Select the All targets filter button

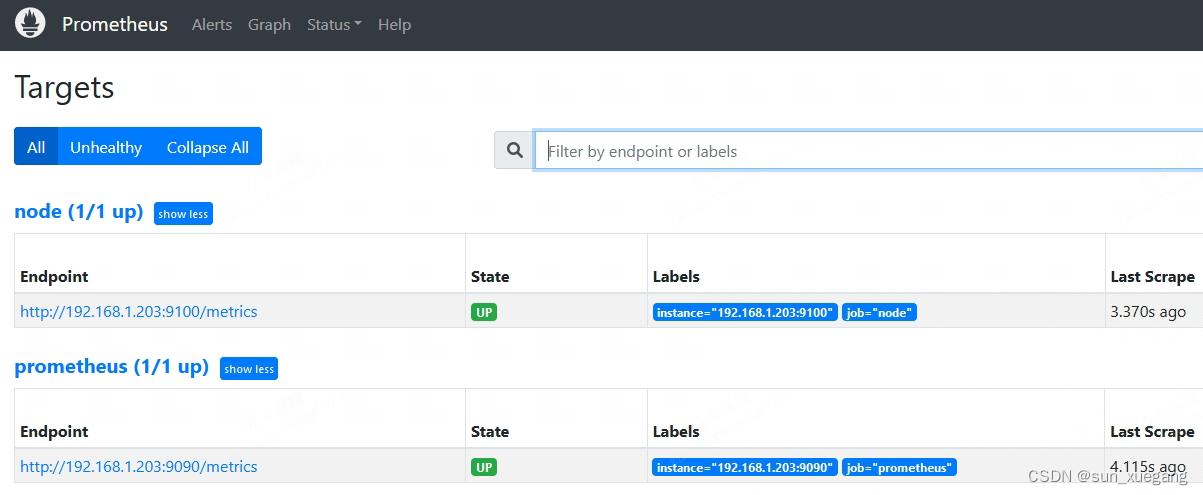coord(36,146)
